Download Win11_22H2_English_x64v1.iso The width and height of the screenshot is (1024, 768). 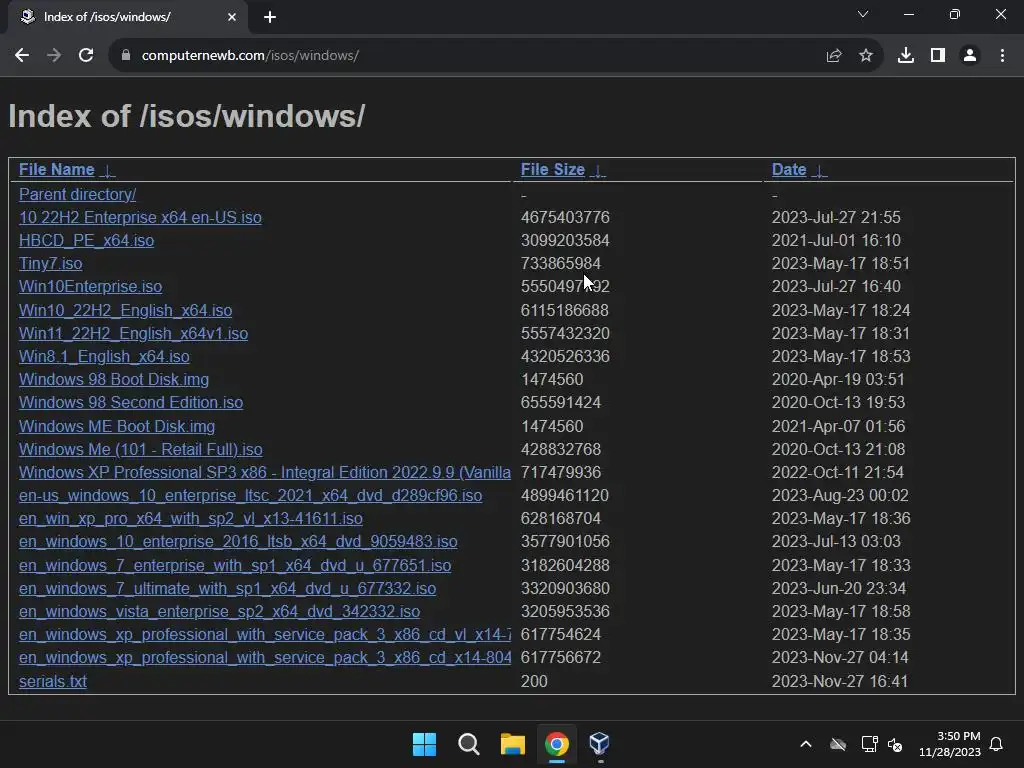133,333
